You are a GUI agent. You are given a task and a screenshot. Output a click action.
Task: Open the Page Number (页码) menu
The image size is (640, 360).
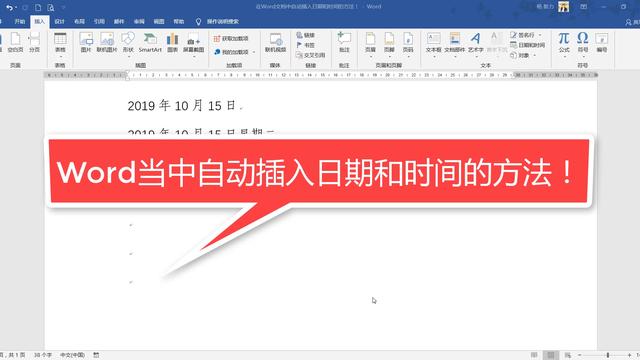[408, 44]
